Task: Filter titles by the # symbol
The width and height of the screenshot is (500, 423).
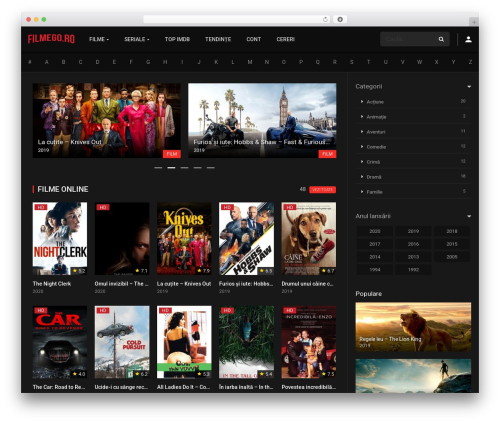Action: pyautogui.click(x=30, y=62)
